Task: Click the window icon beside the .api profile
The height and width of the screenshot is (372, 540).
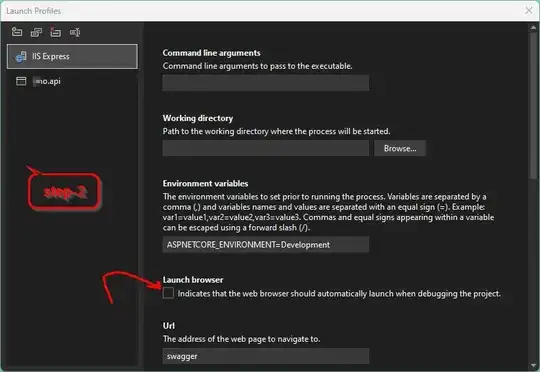Action: [21, 81]
